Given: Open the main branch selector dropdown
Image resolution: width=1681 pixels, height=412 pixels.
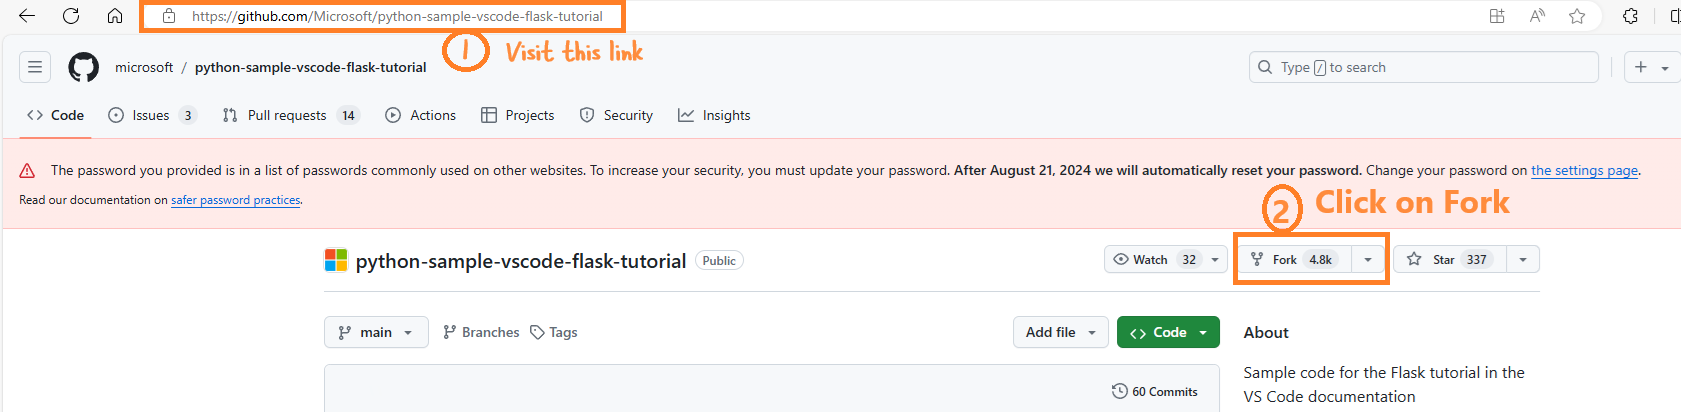Looking at the screenshot, I should pos(376,332).
